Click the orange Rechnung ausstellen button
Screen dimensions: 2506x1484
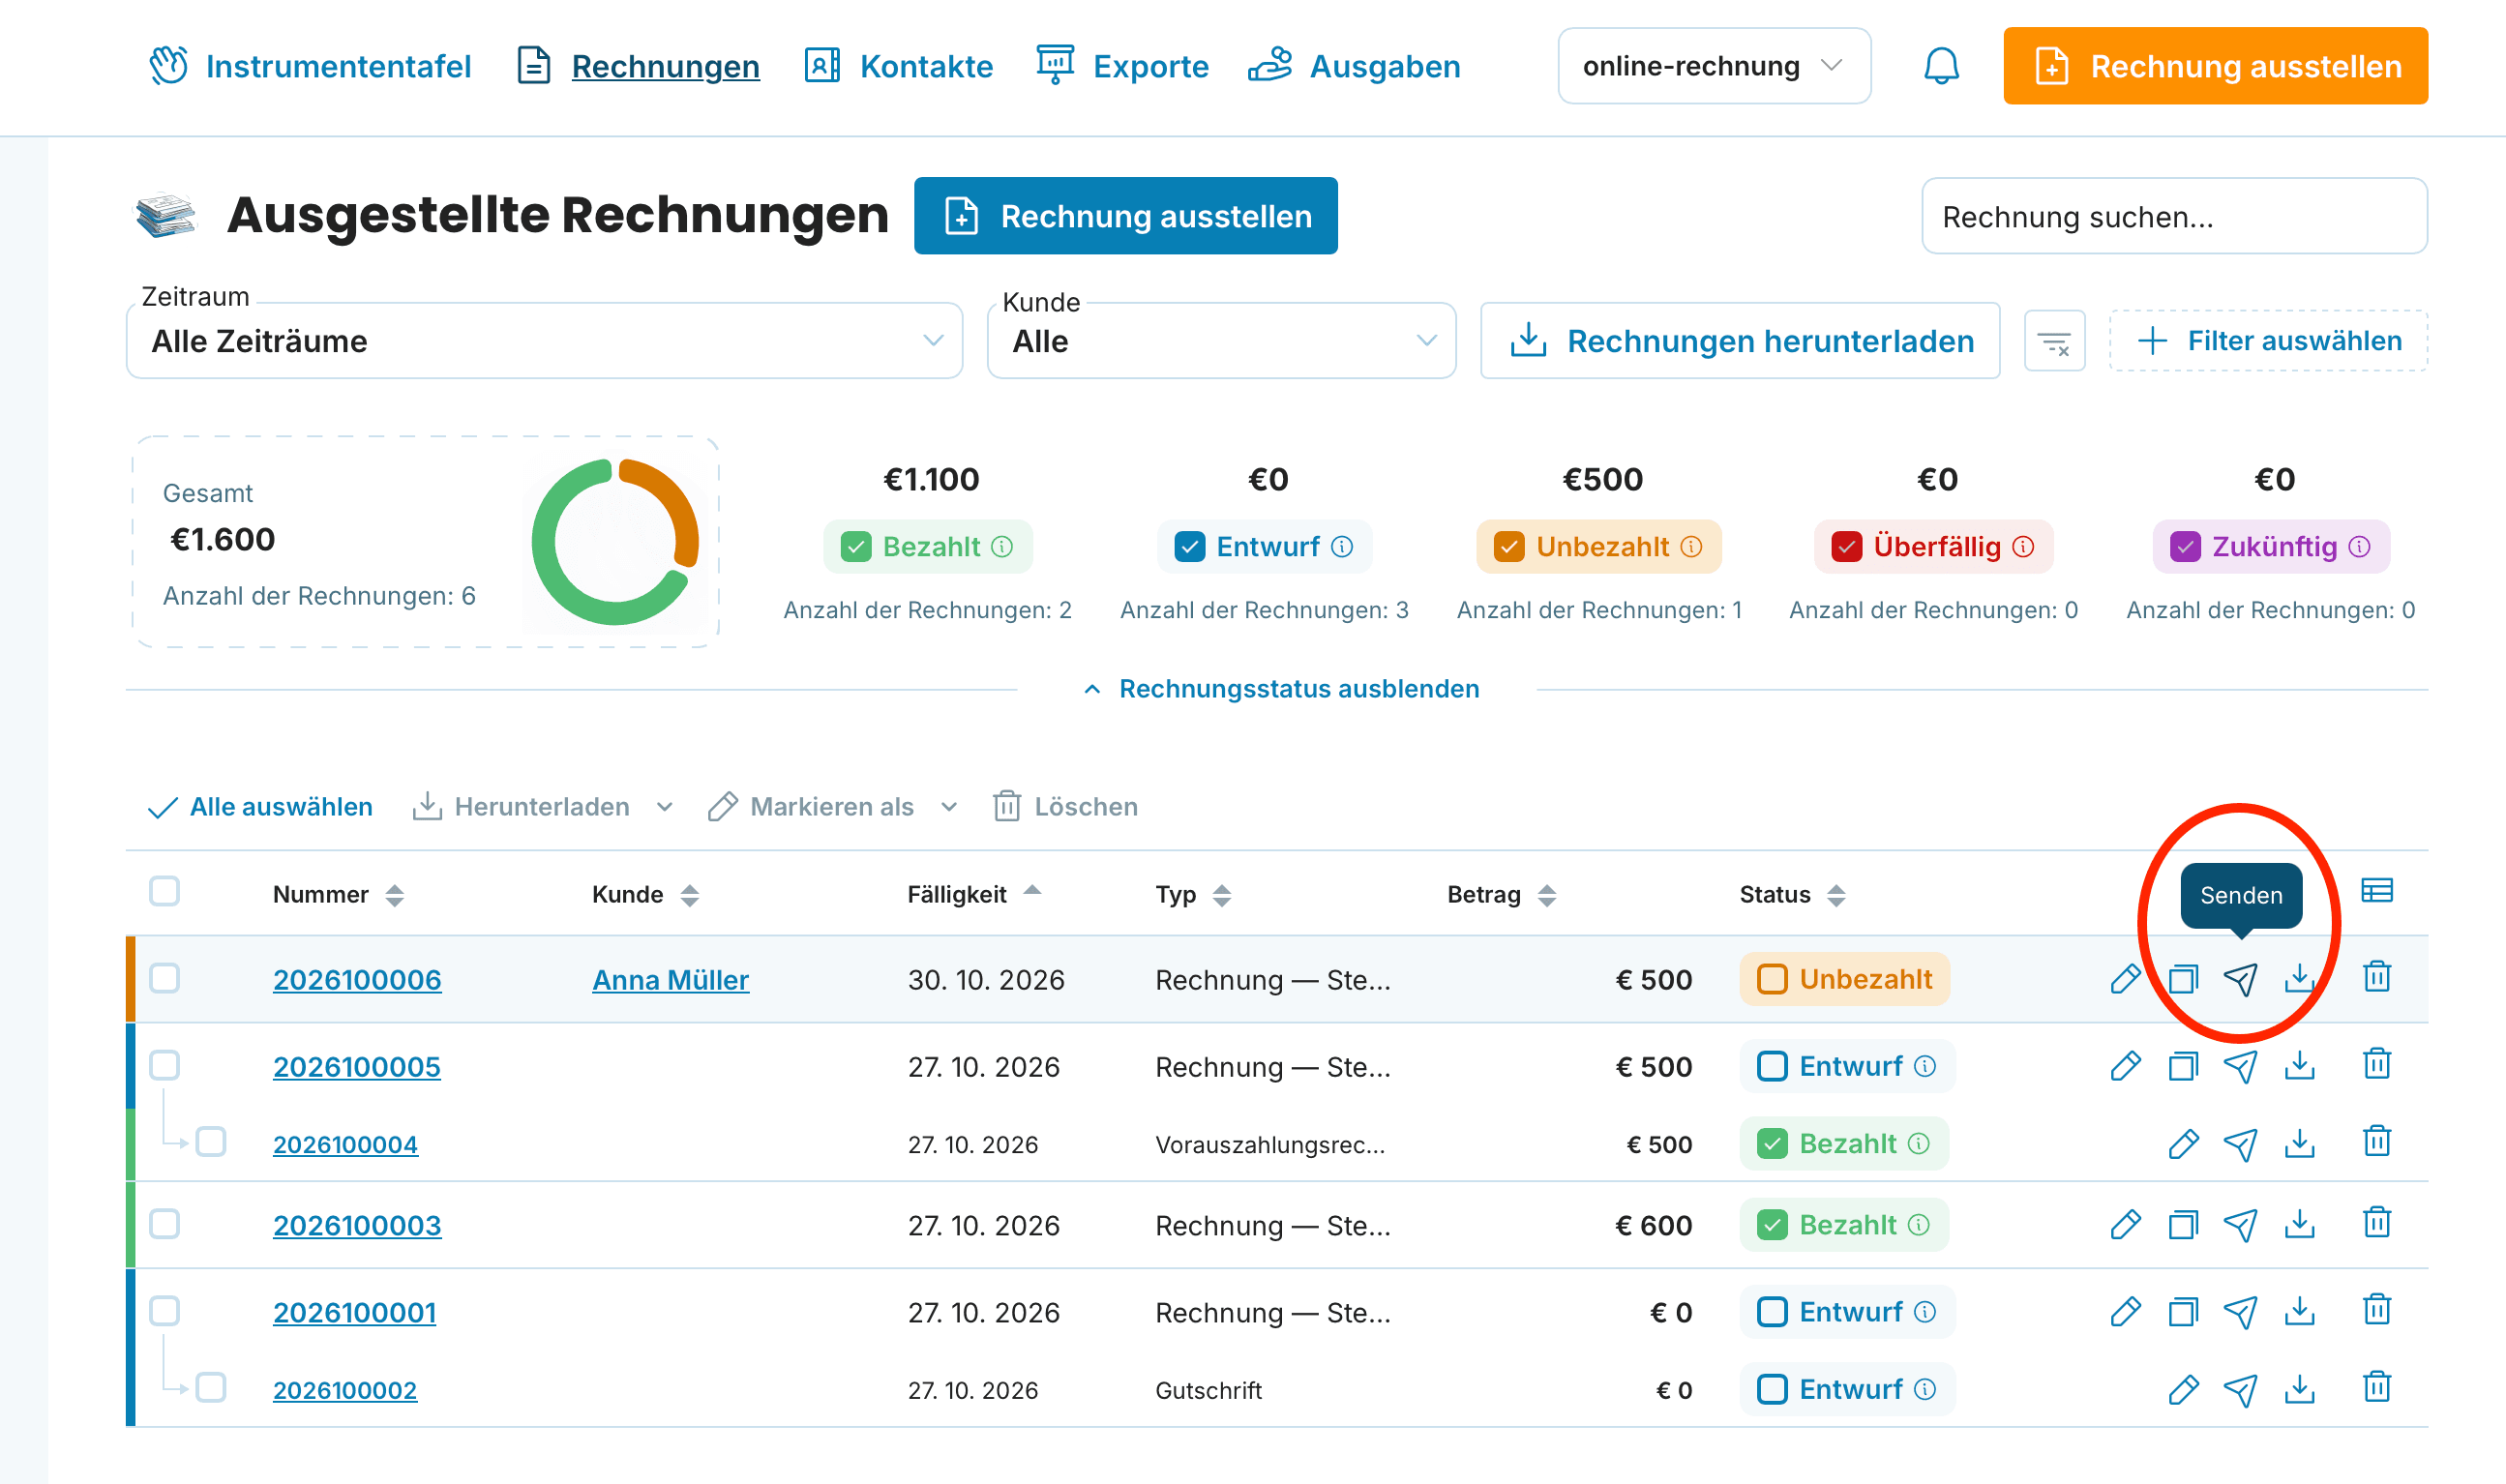pos(2215,66)
